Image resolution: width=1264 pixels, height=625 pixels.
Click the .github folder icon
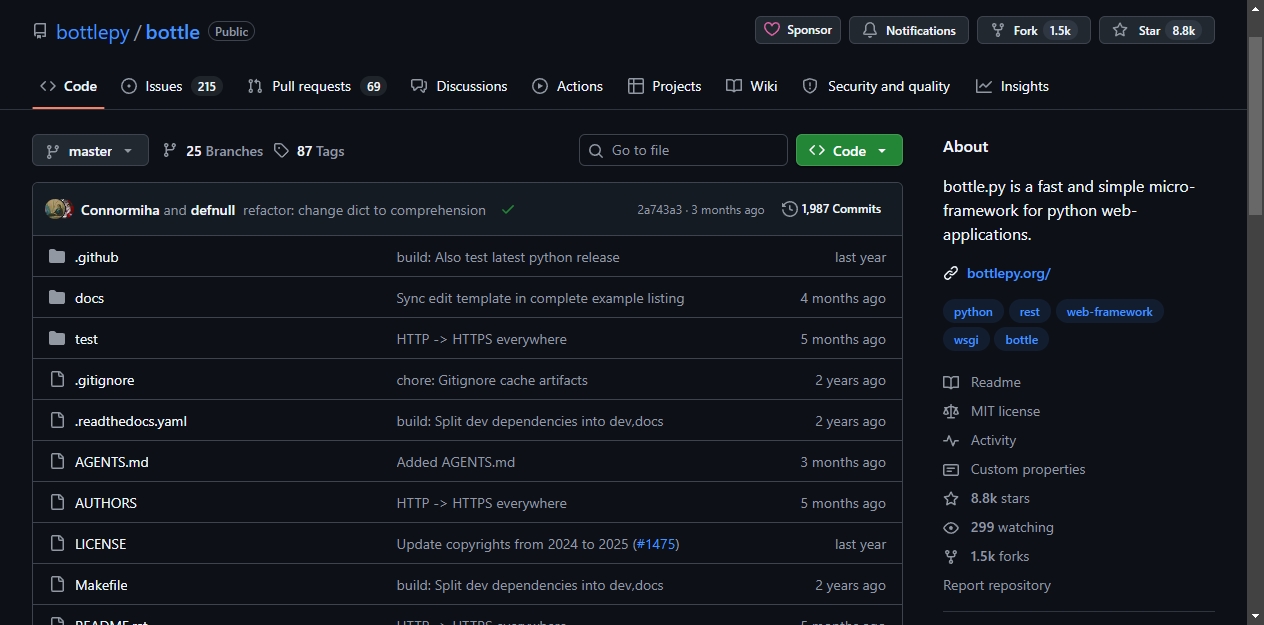click(57, 257)
